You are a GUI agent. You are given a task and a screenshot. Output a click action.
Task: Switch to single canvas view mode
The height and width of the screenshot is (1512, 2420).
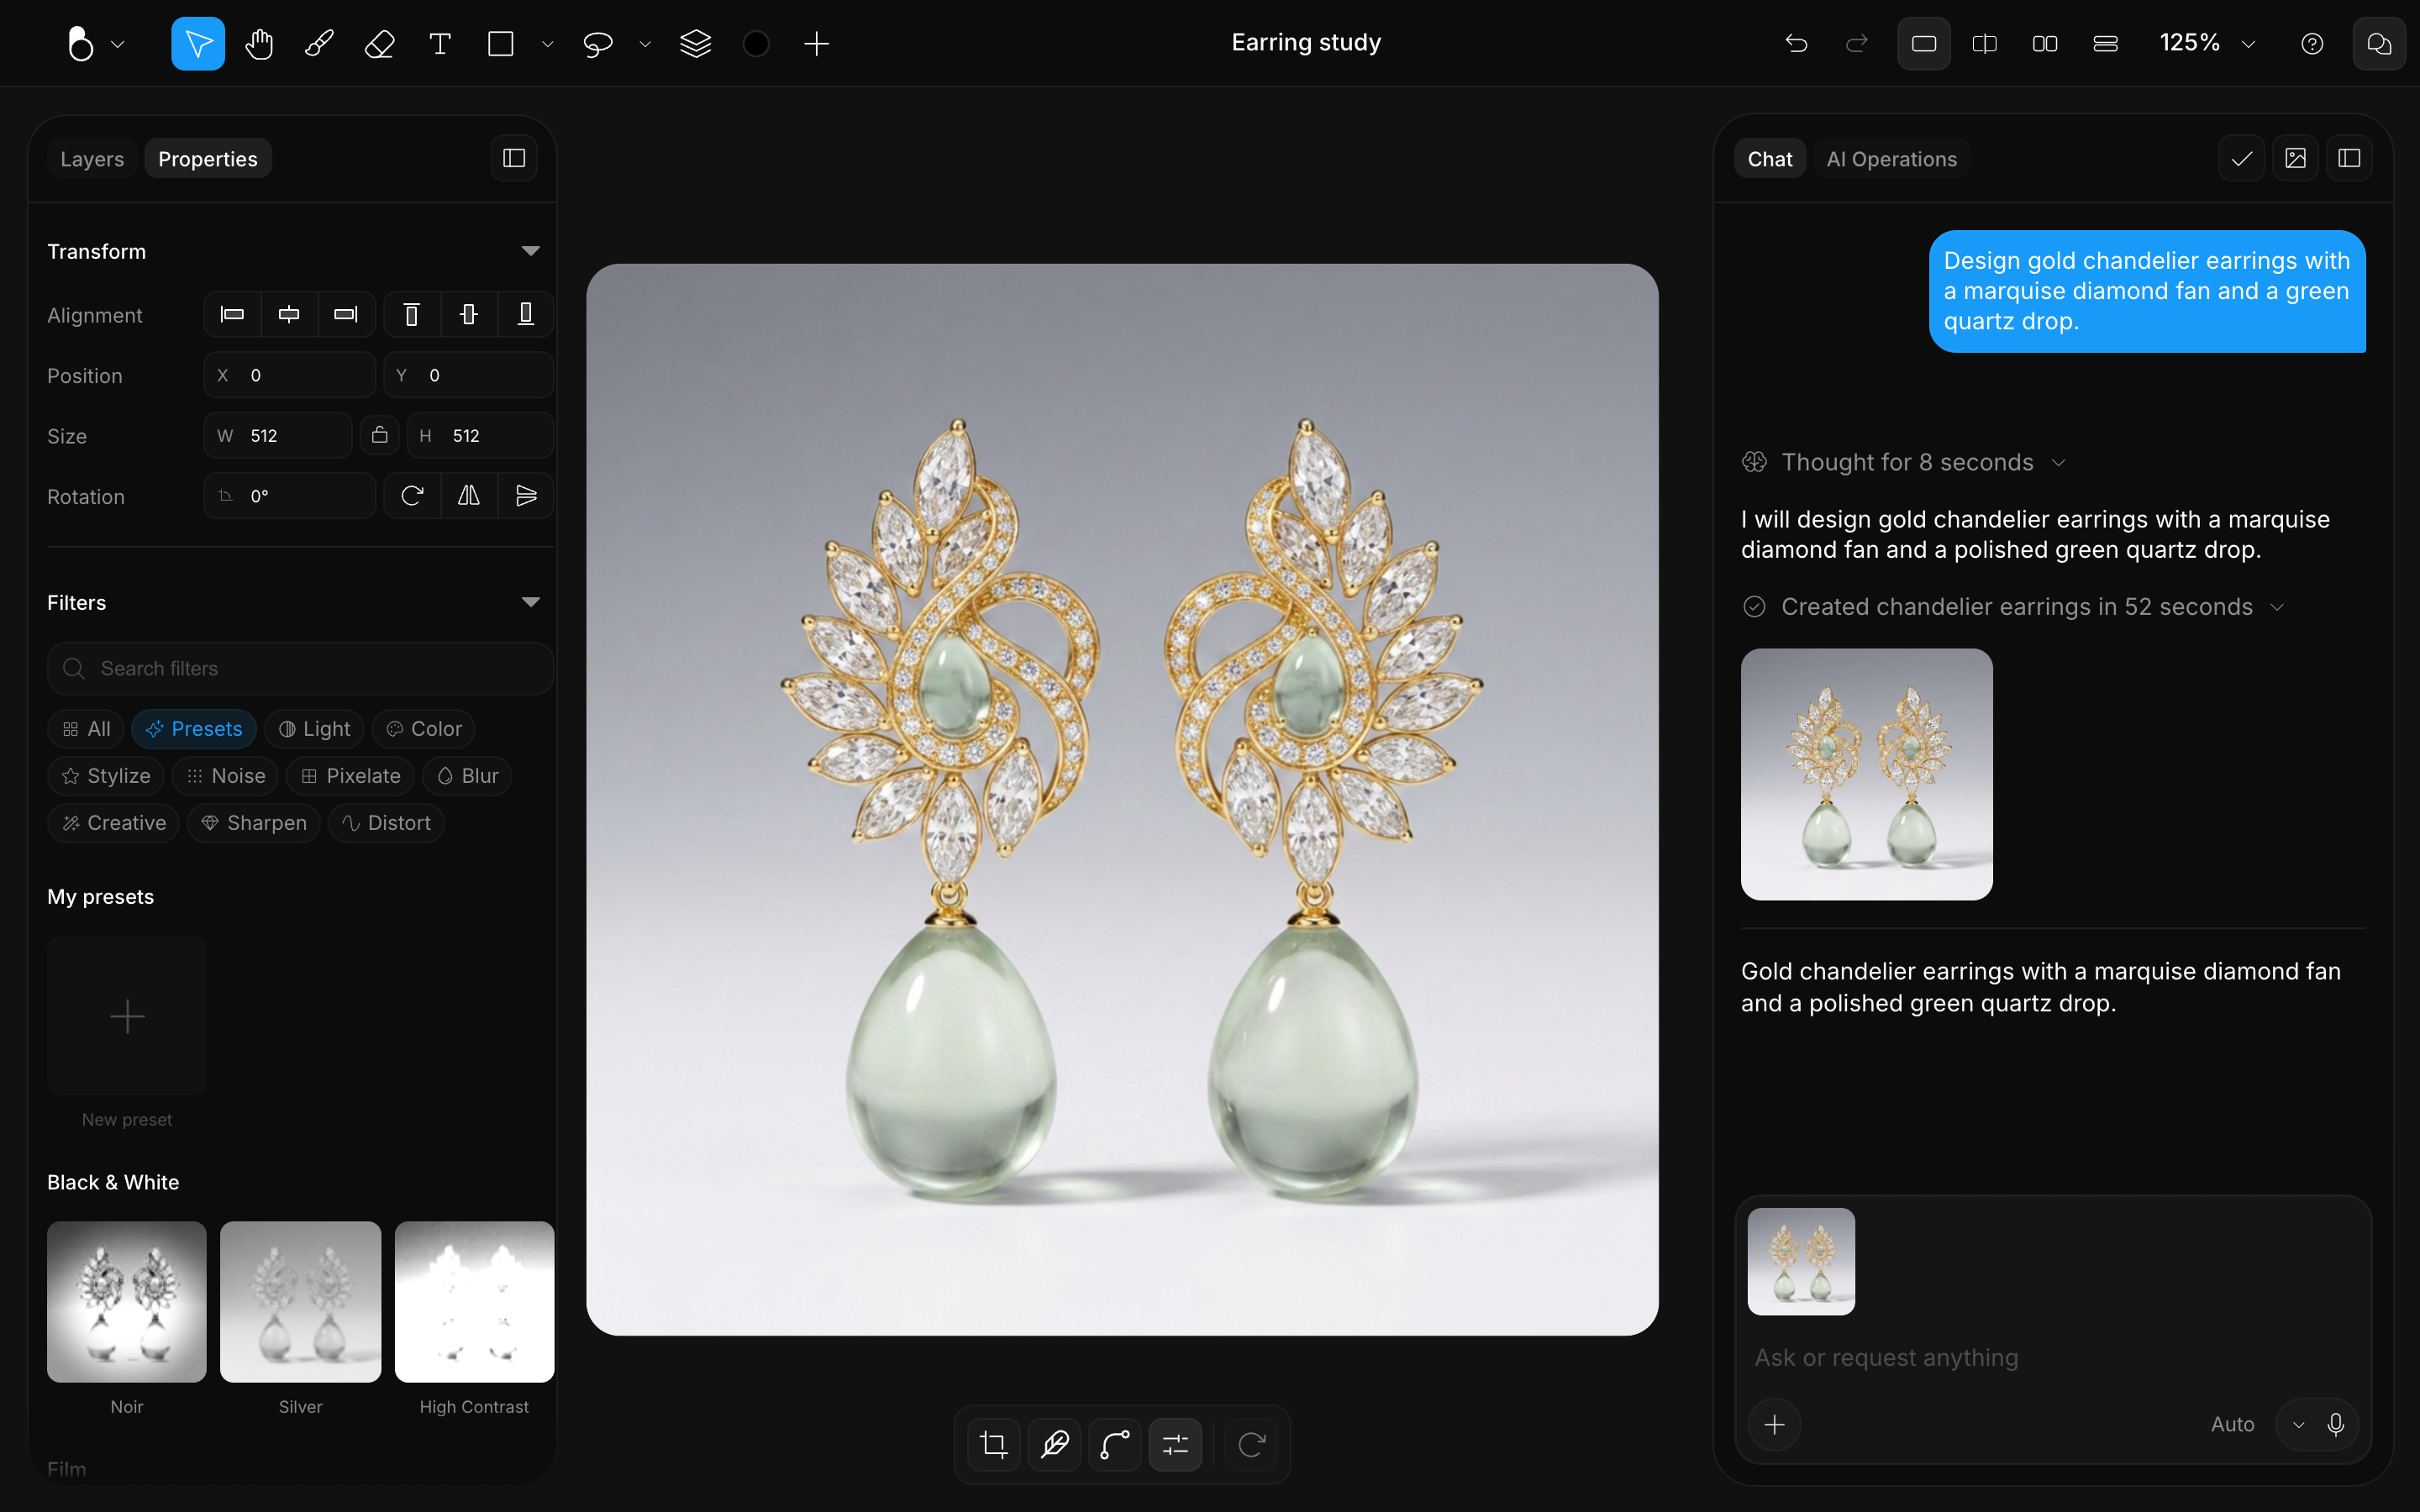point(1924,43)
